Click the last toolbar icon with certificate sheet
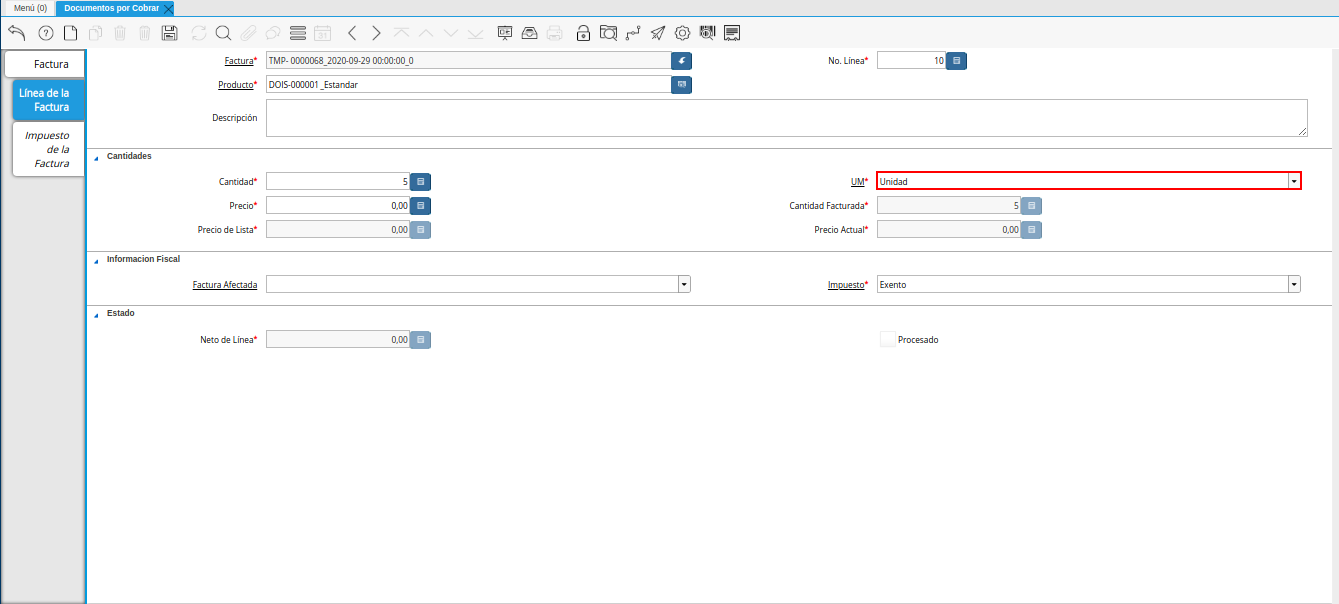Image resolution: width=1339 pixels, height=604 pixels. coord(732,33)
